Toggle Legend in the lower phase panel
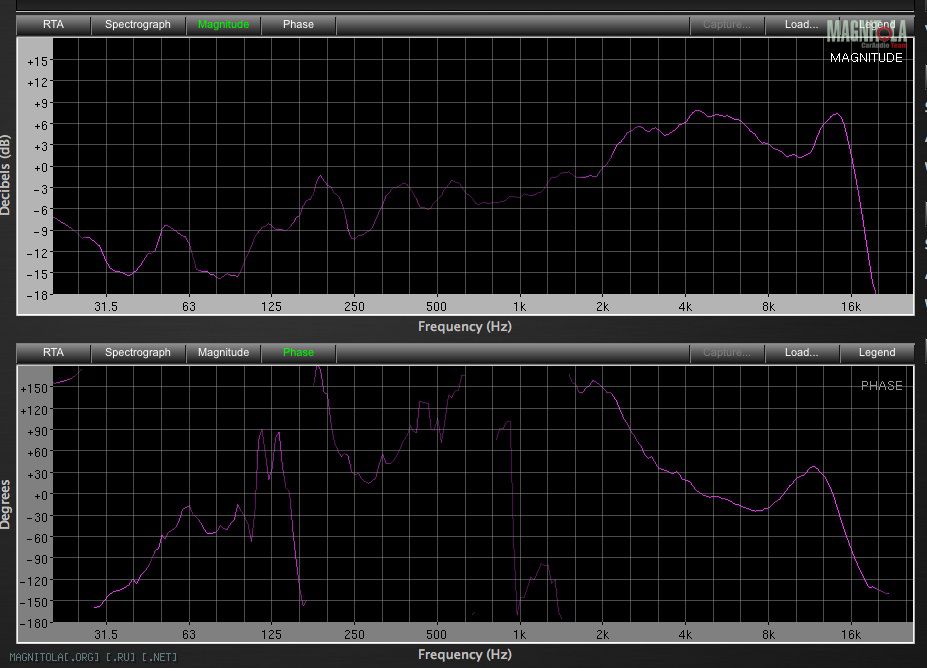 click(877, 352)
